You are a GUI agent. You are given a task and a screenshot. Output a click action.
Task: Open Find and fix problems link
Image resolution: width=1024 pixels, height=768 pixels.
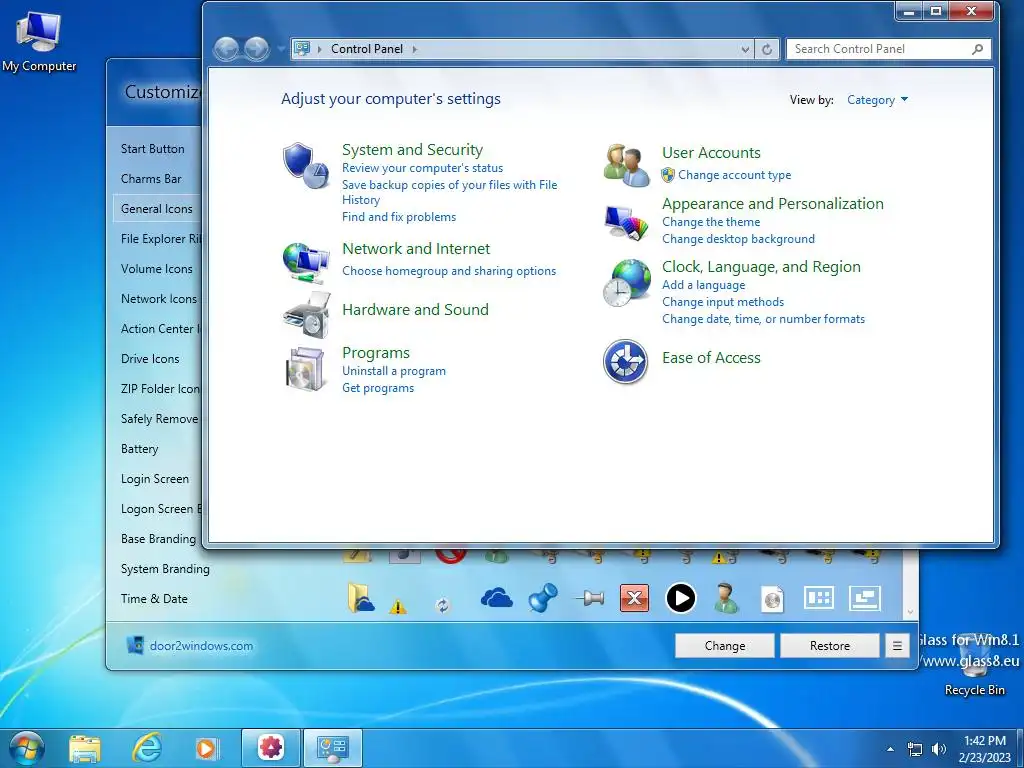point(399,217)
